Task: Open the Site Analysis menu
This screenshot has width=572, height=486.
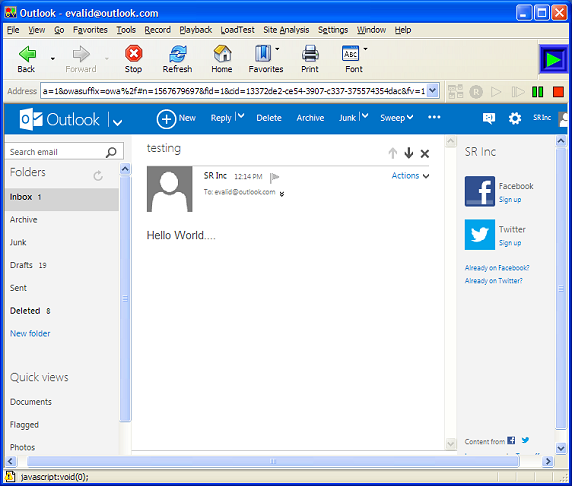Action: coord(286,30)
